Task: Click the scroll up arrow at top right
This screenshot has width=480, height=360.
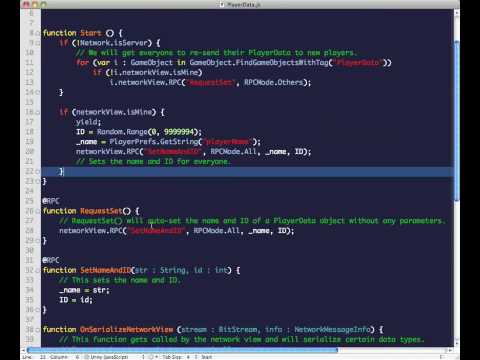Action: click(456, 13)
